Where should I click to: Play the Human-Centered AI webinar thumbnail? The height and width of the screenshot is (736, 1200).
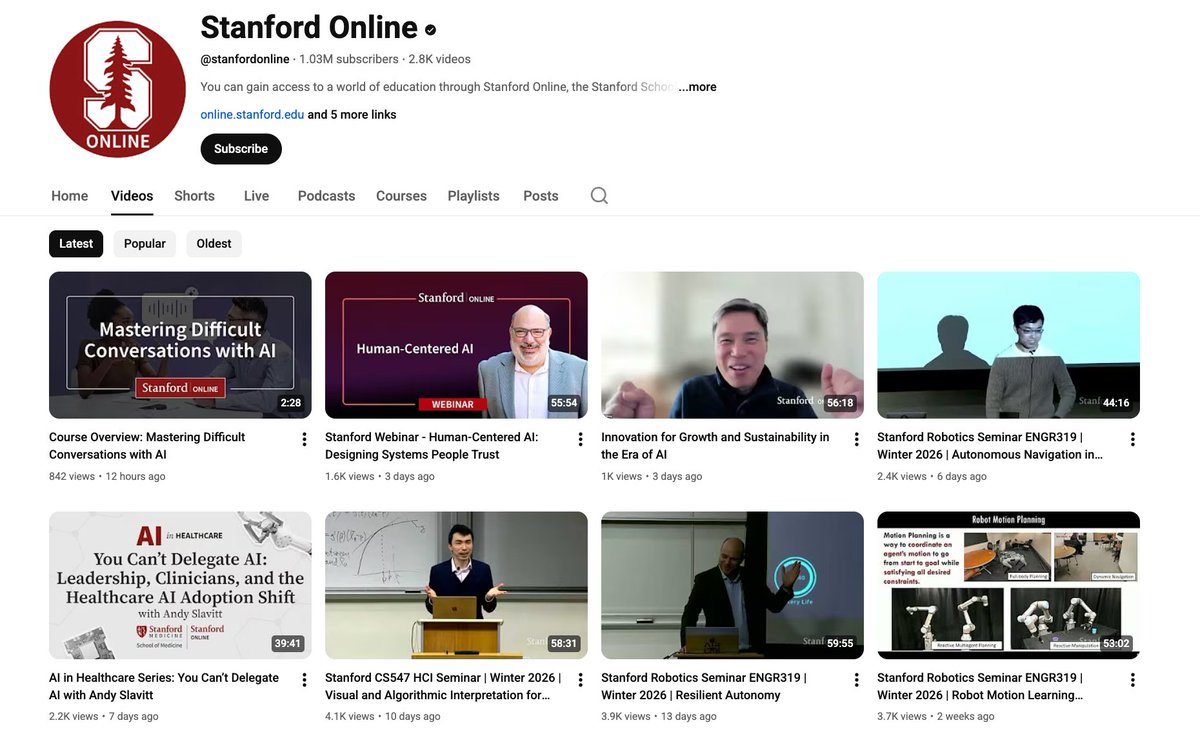click(456, 345)
